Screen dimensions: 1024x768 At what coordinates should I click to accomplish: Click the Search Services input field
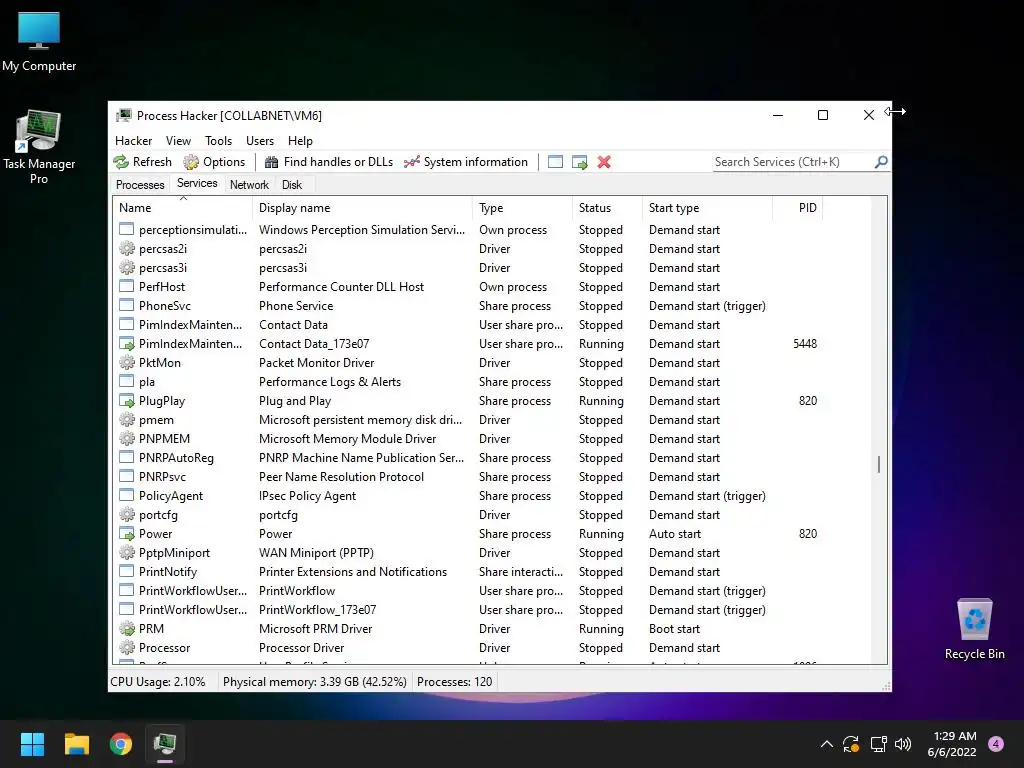tap(793, 162)
